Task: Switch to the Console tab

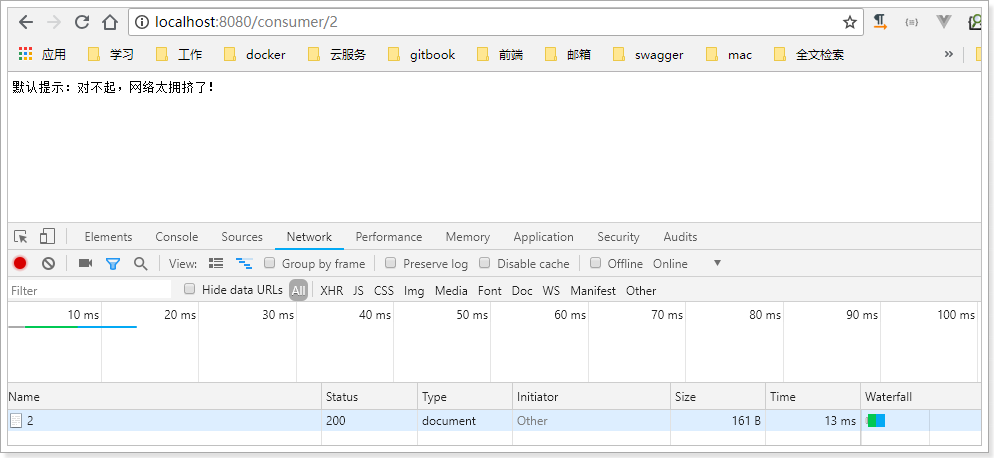Action: point(176,237)
